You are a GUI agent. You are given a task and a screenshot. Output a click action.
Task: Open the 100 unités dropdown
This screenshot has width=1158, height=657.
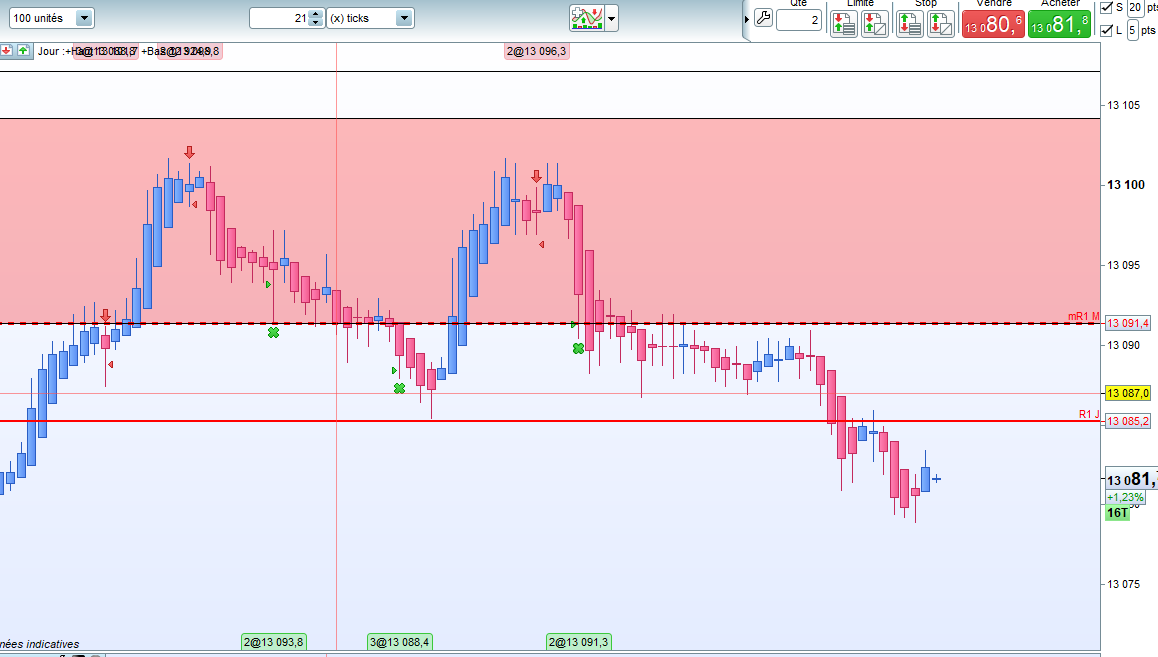point(51,18)
